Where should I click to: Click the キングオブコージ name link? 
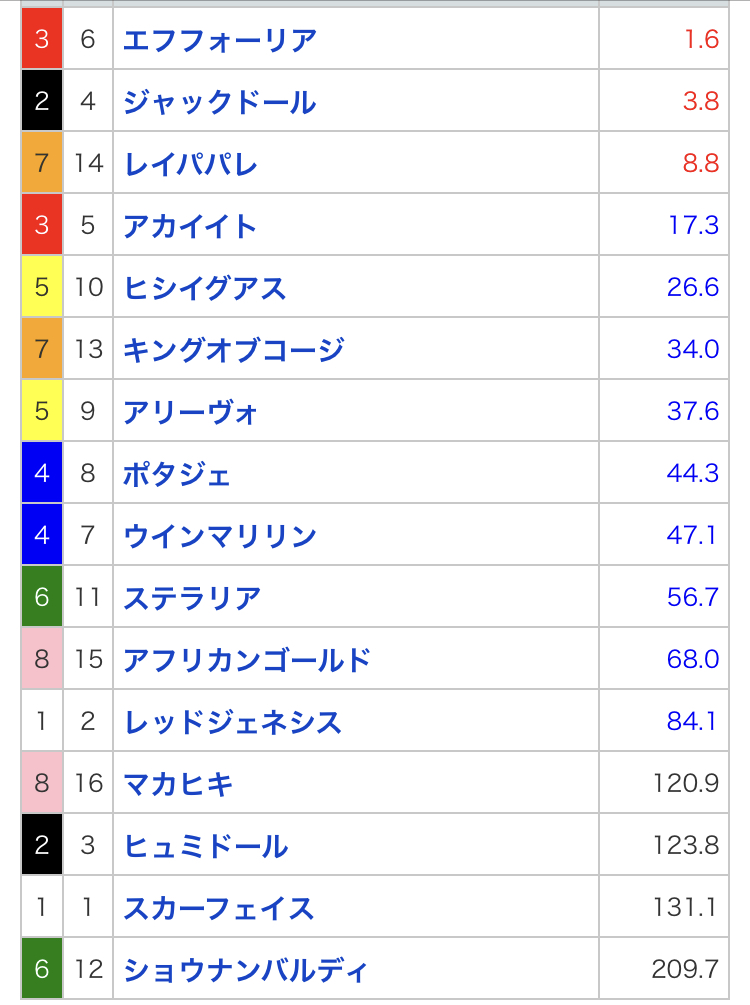click(234, 350)
